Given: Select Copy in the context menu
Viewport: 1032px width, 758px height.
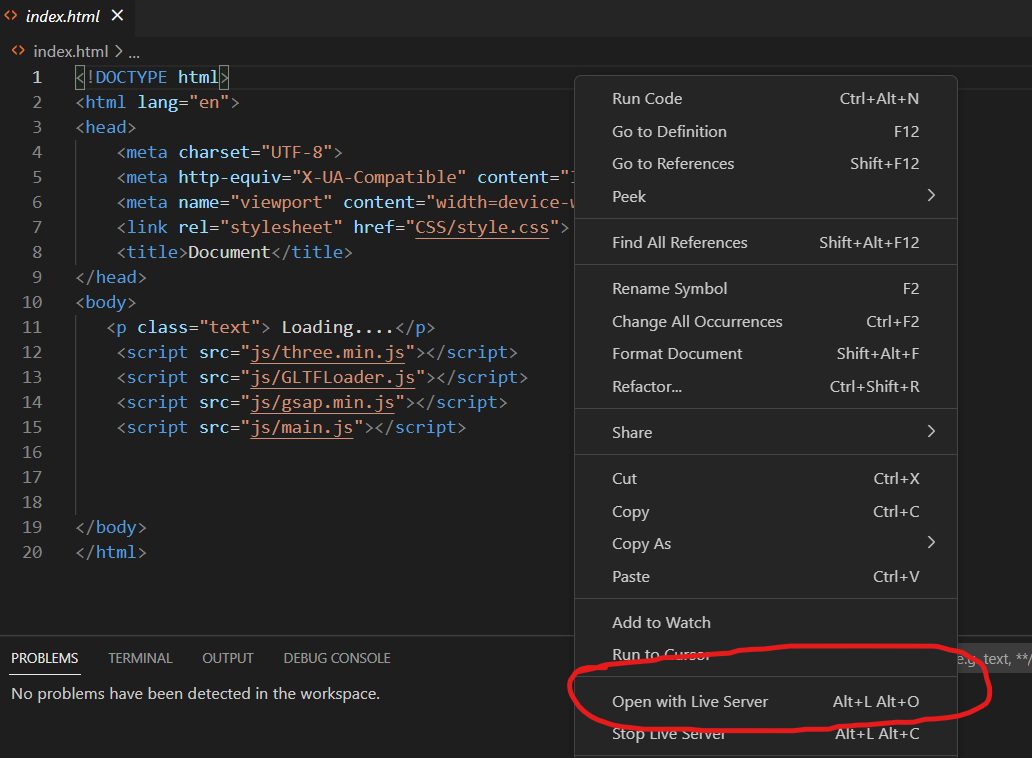Looking at the screenshot, I should pyautogui.click(x=765, y=511).
